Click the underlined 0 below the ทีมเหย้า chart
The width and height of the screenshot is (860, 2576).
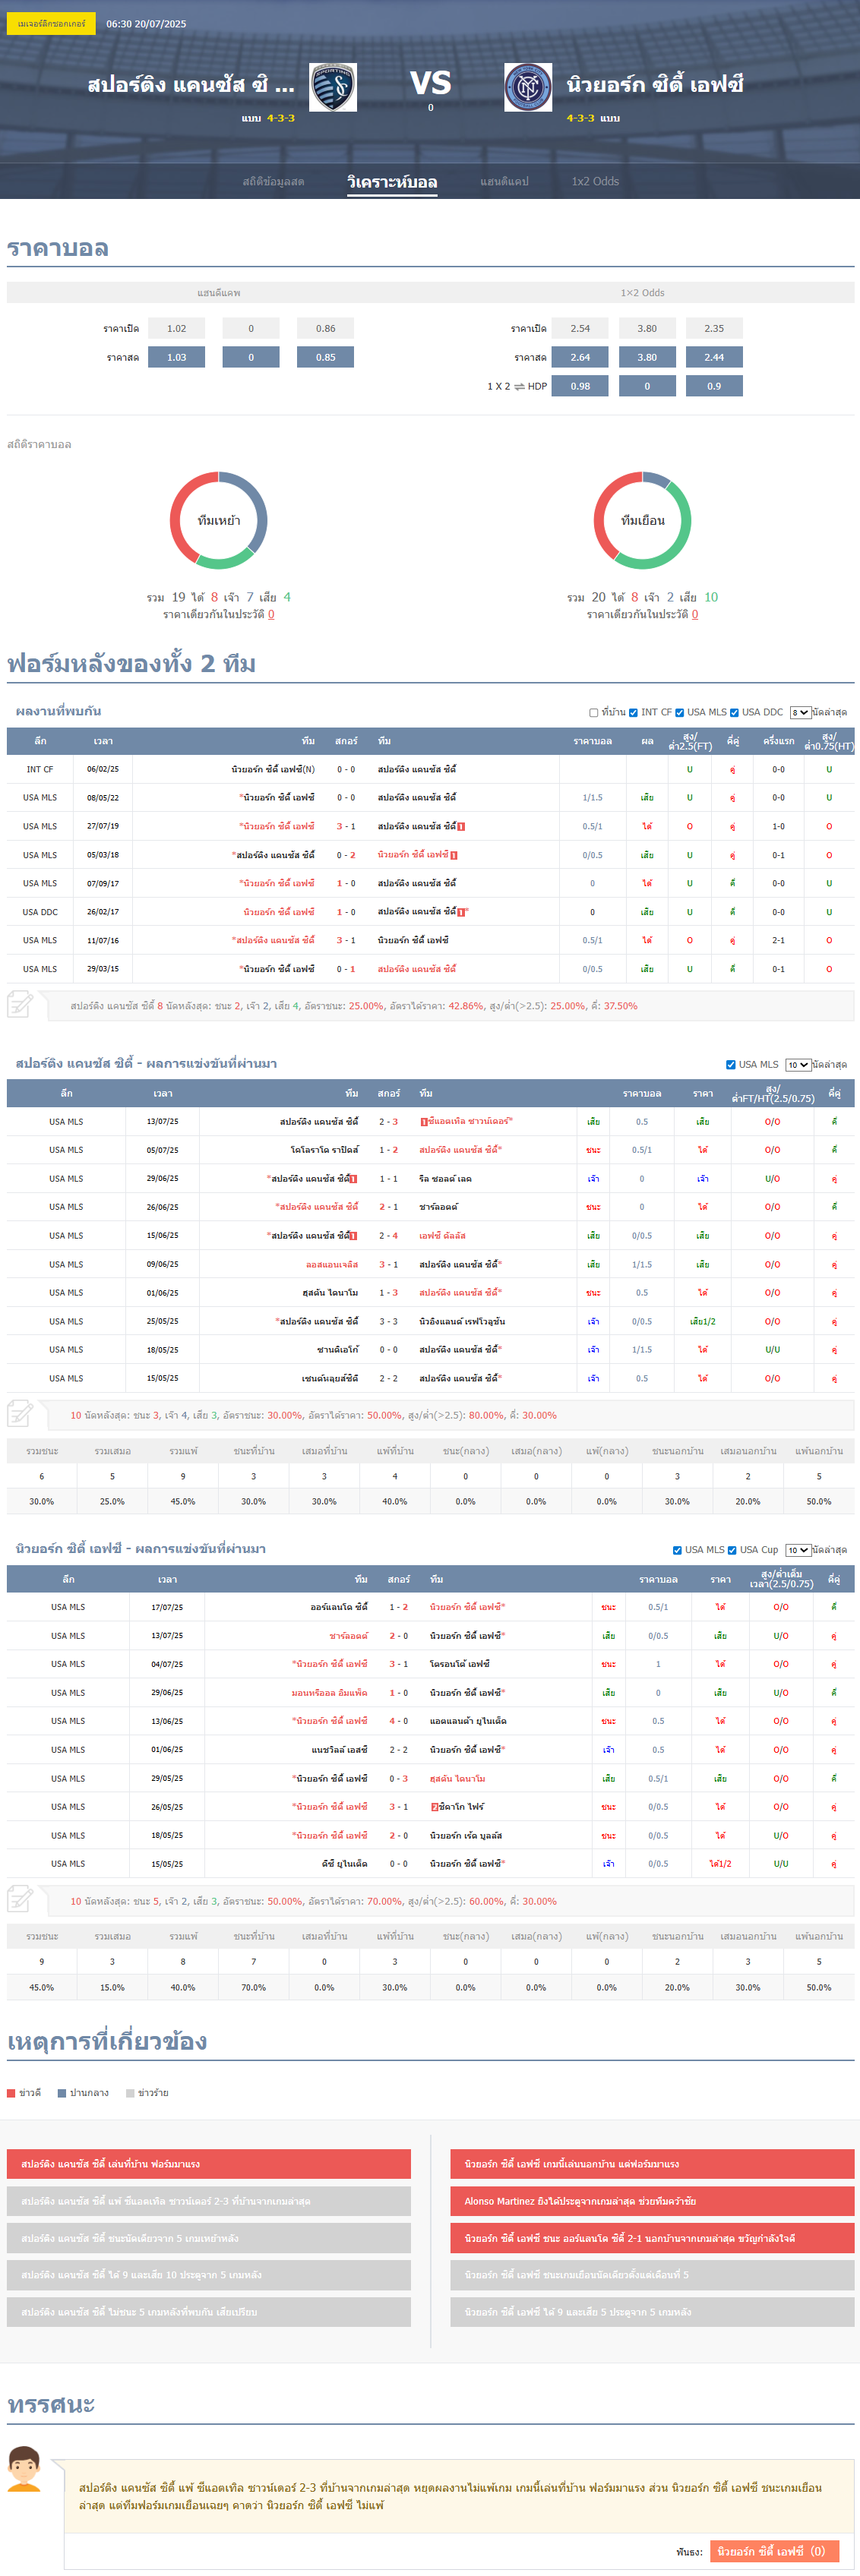(x=271, y=615)
